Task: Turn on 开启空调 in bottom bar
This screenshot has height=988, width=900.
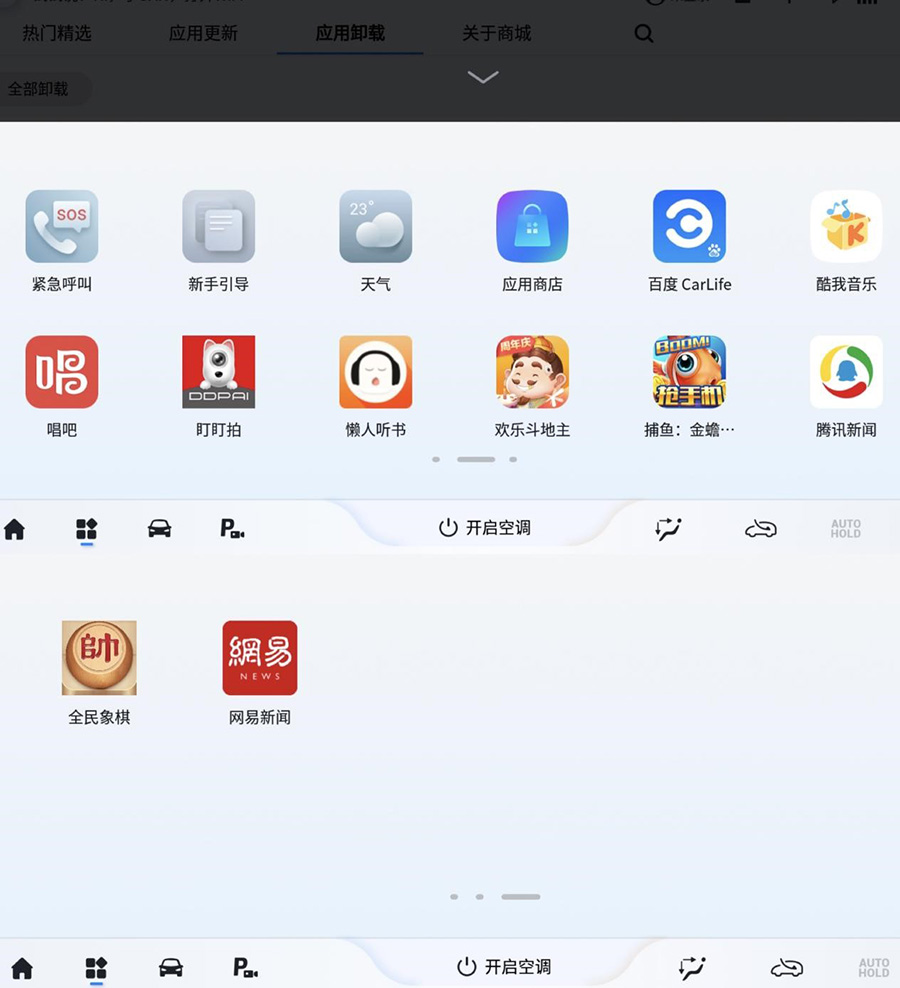Action: point(504,967)
